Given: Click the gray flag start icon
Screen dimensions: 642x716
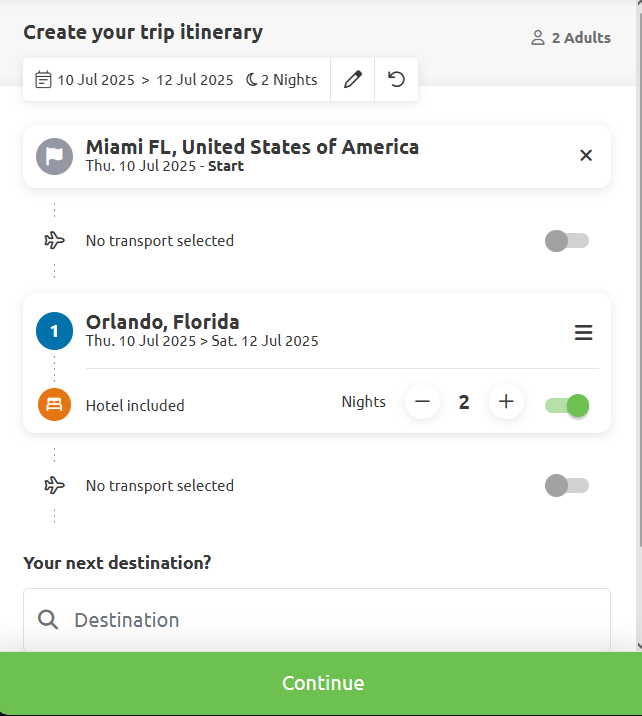Looking at the screenshot, I should (54, 157).
